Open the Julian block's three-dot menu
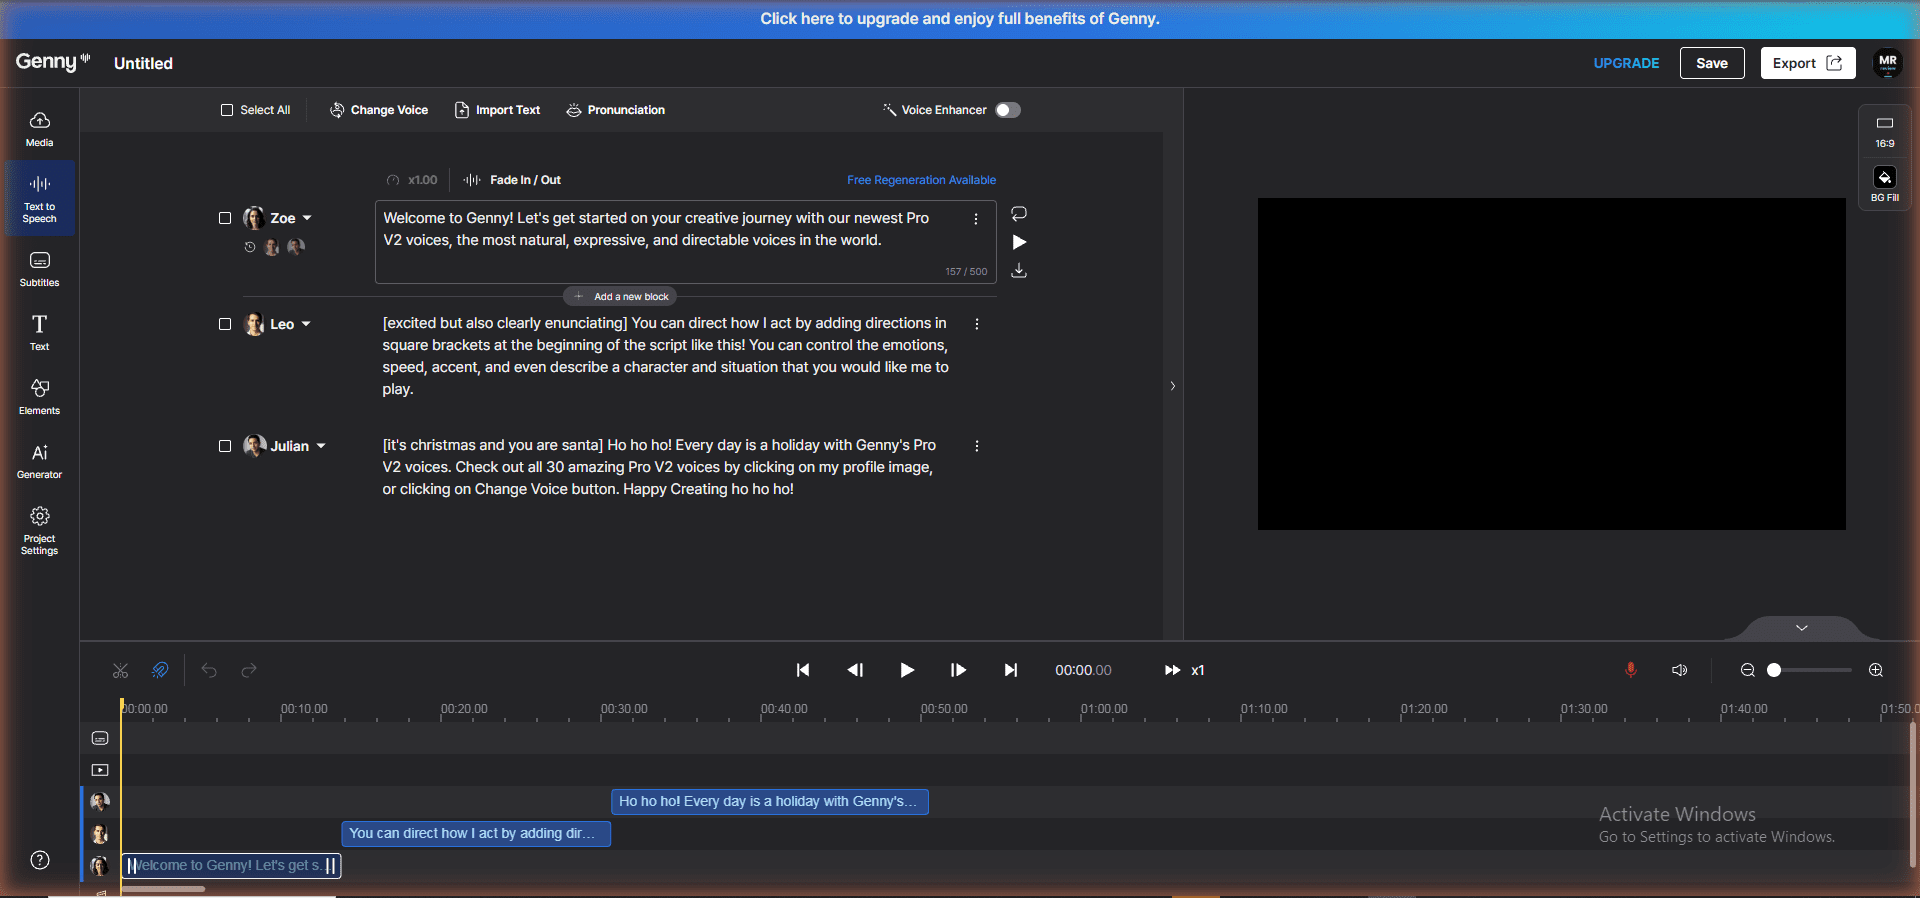This screenshot has width=1920, height=898. click(977, 446)
